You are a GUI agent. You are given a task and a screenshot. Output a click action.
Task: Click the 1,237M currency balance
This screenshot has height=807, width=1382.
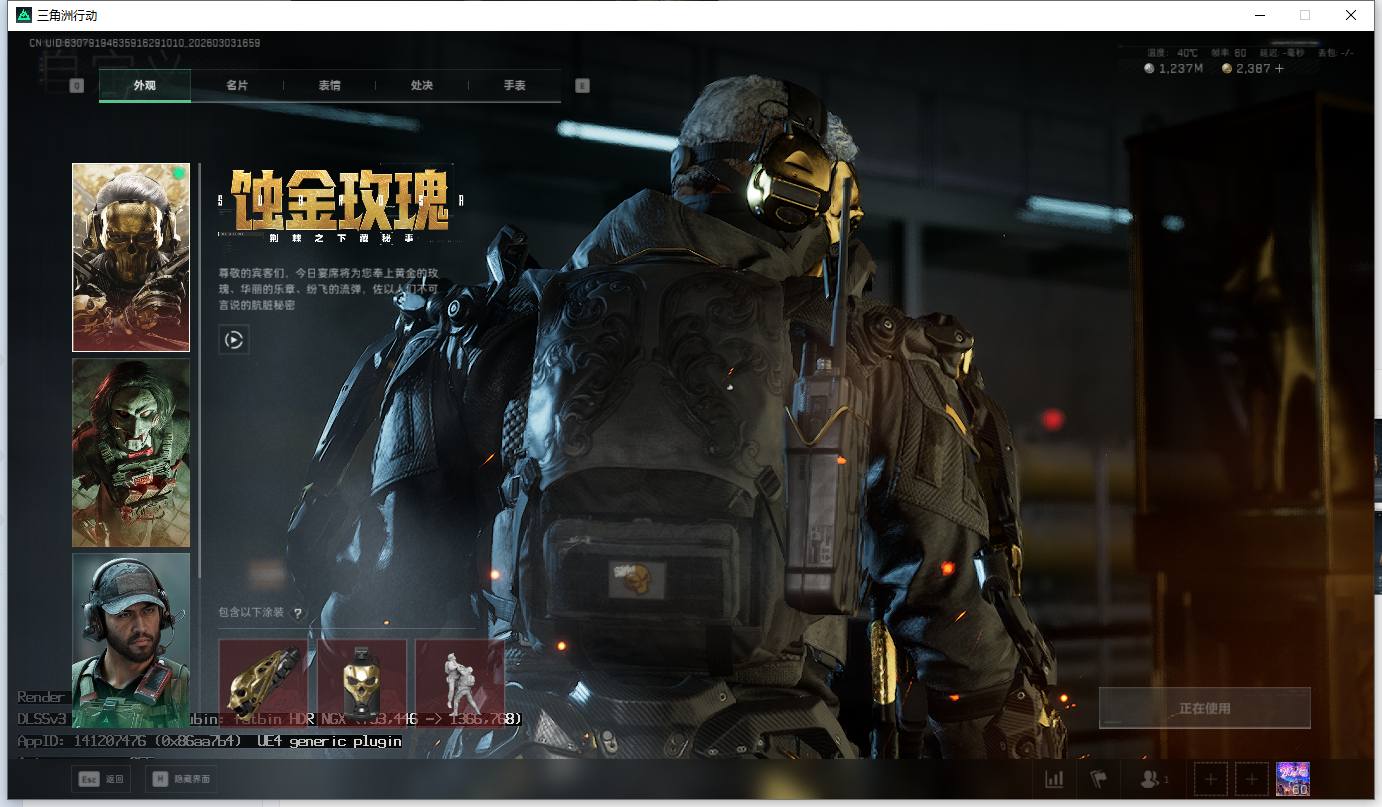[x=1173, y=68]
